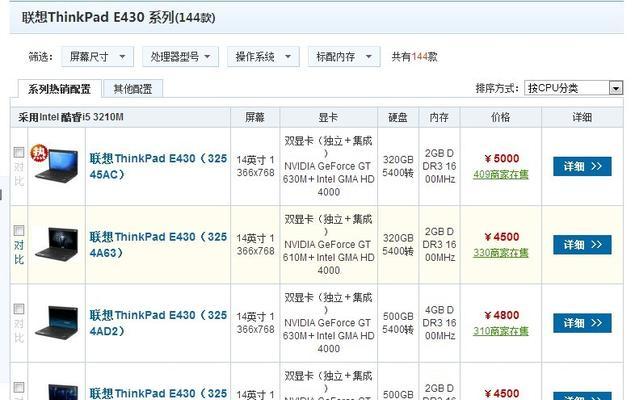
Task: Click the 显卡 column header
Action: 328,117
